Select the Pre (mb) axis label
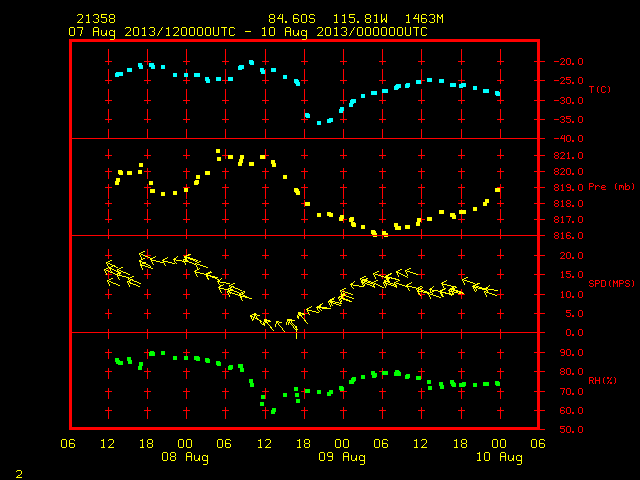This screenshot has width=640, height=480. pyautogui.click(x=611, y=187)
